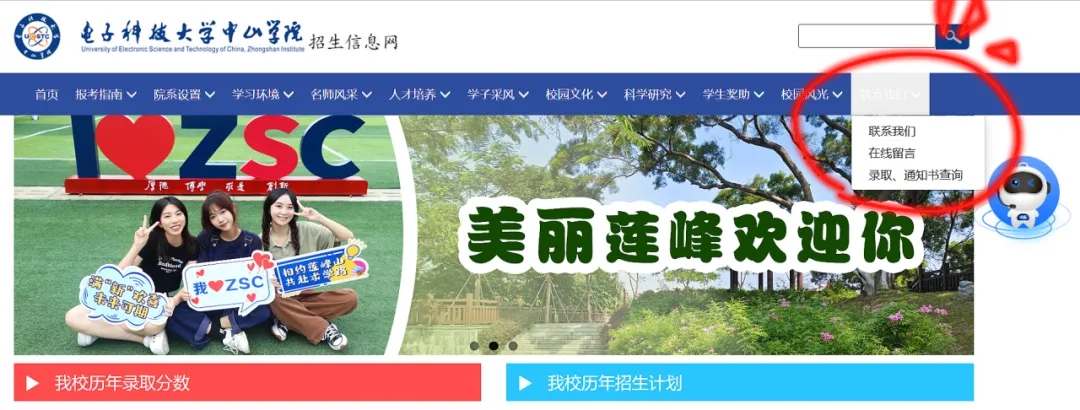Focus the search text field

tap(866, 37)
